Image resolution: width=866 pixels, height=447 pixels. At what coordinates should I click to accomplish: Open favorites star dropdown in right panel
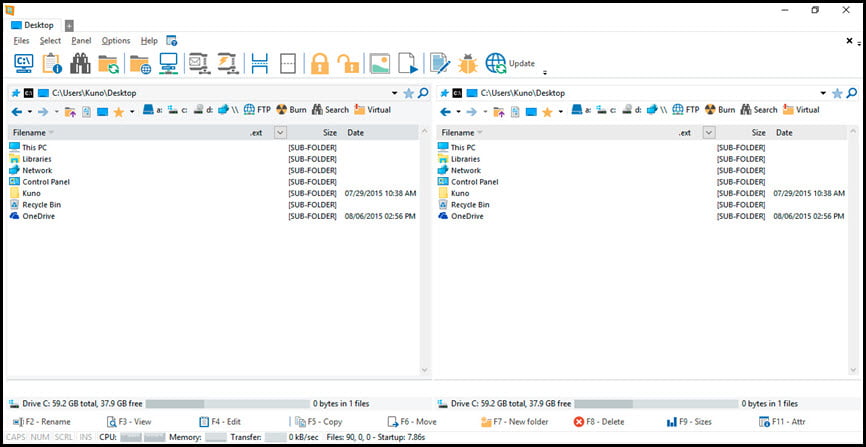(x=561, y=112)
